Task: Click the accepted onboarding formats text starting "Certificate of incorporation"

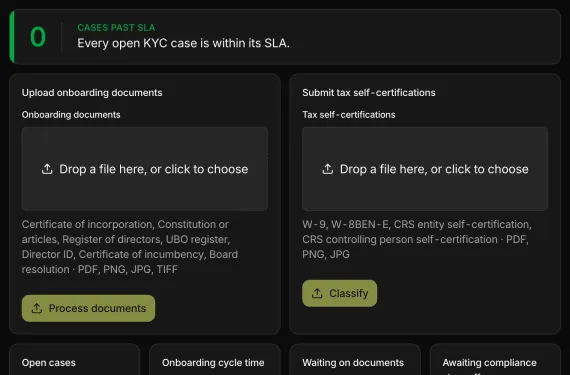Action: click(x=130, y=247)
